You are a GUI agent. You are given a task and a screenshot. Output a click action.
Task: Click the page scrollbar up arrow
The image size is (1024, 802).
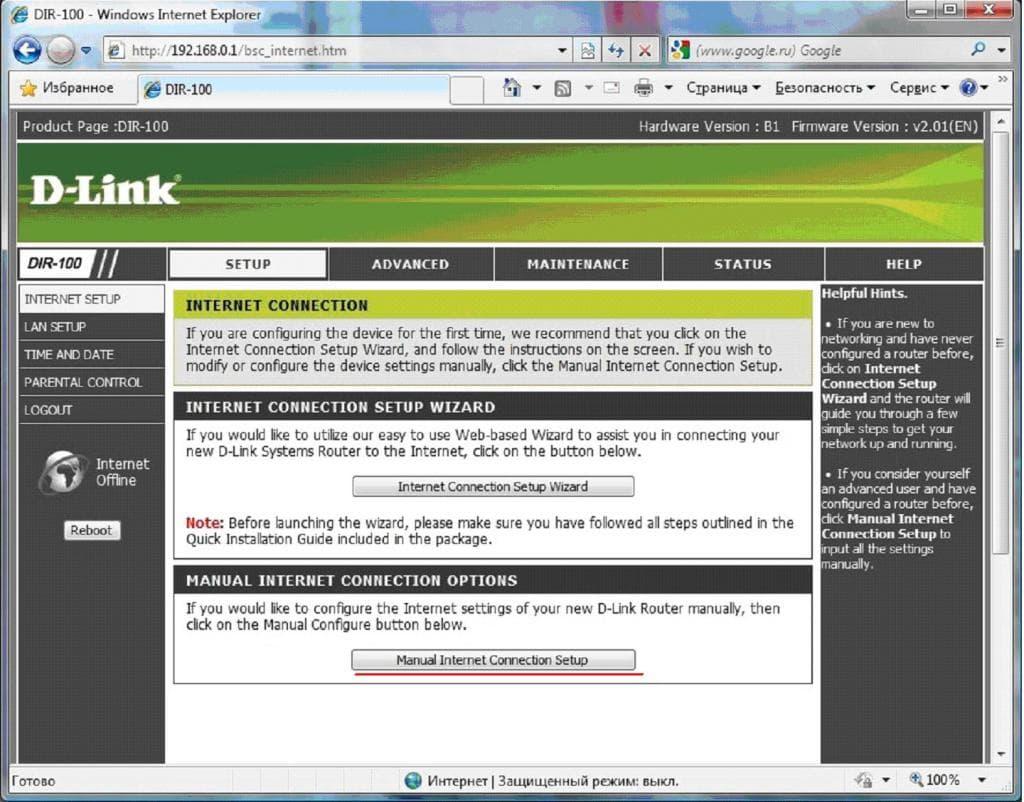click(x=1000, y=121)
